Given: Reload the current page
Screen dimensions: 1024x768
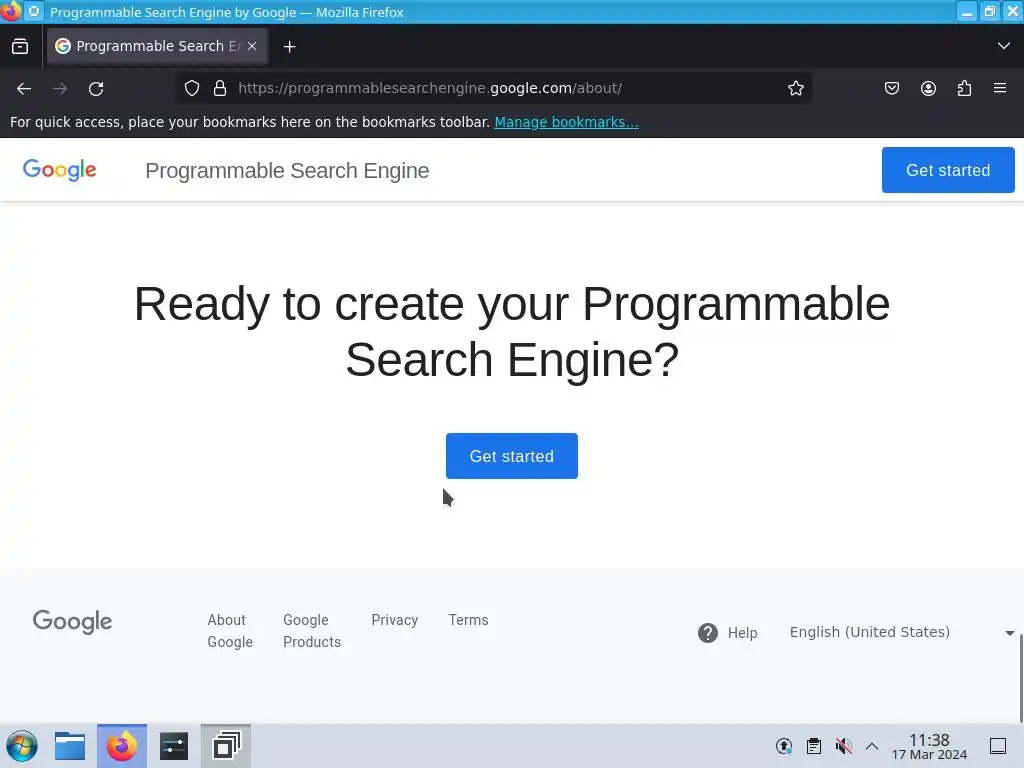Looking at the screenshot, I should (x=96, y=88).
